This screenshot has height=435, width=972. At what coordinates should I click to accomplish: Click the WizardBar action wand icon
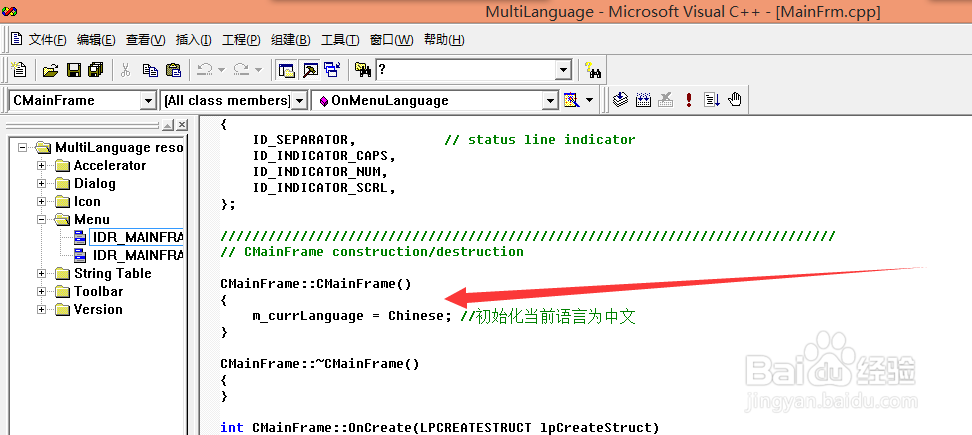(x=571, y=100)
